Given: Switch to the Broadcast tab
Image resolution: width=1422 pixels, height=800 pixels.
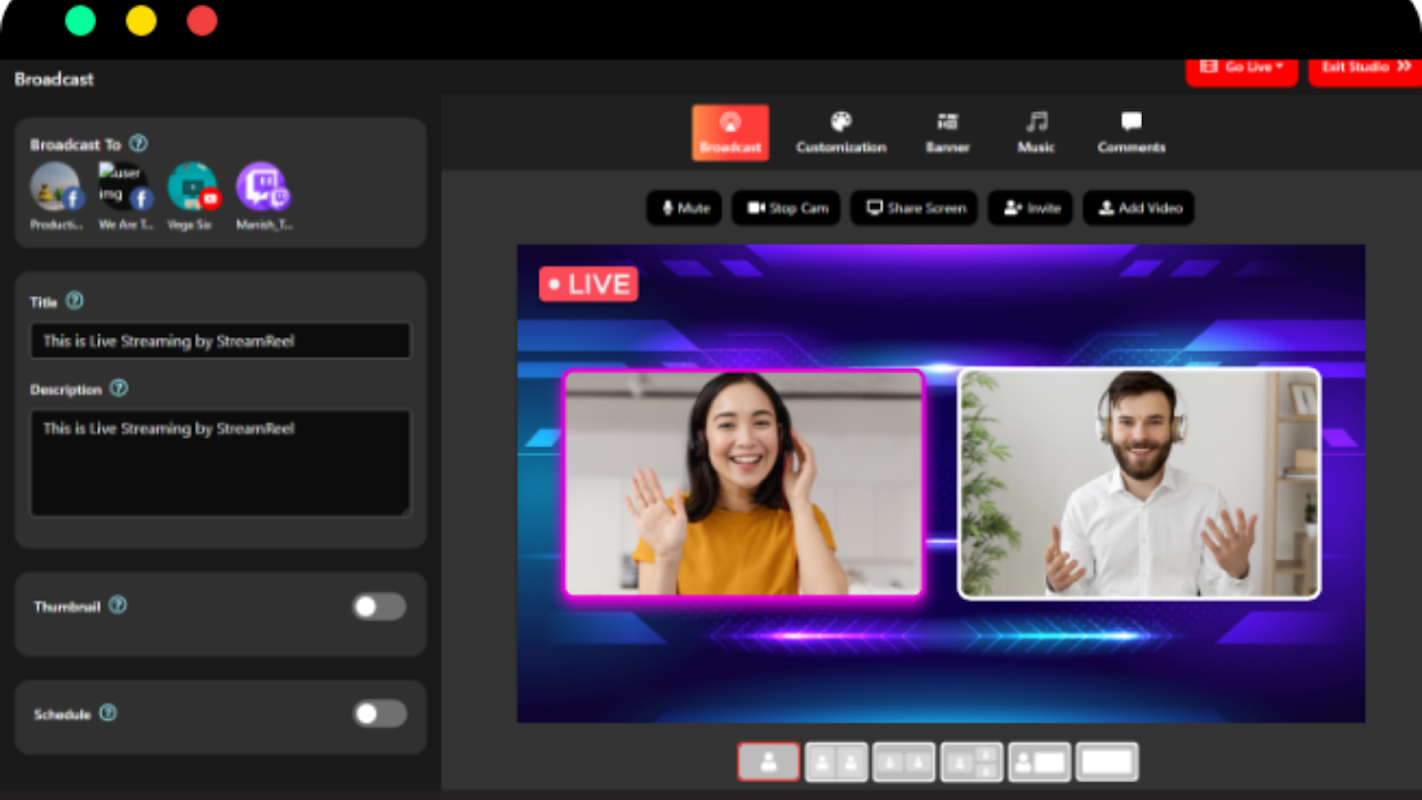Looking at the screenshot, I should [x=730, y=133].
